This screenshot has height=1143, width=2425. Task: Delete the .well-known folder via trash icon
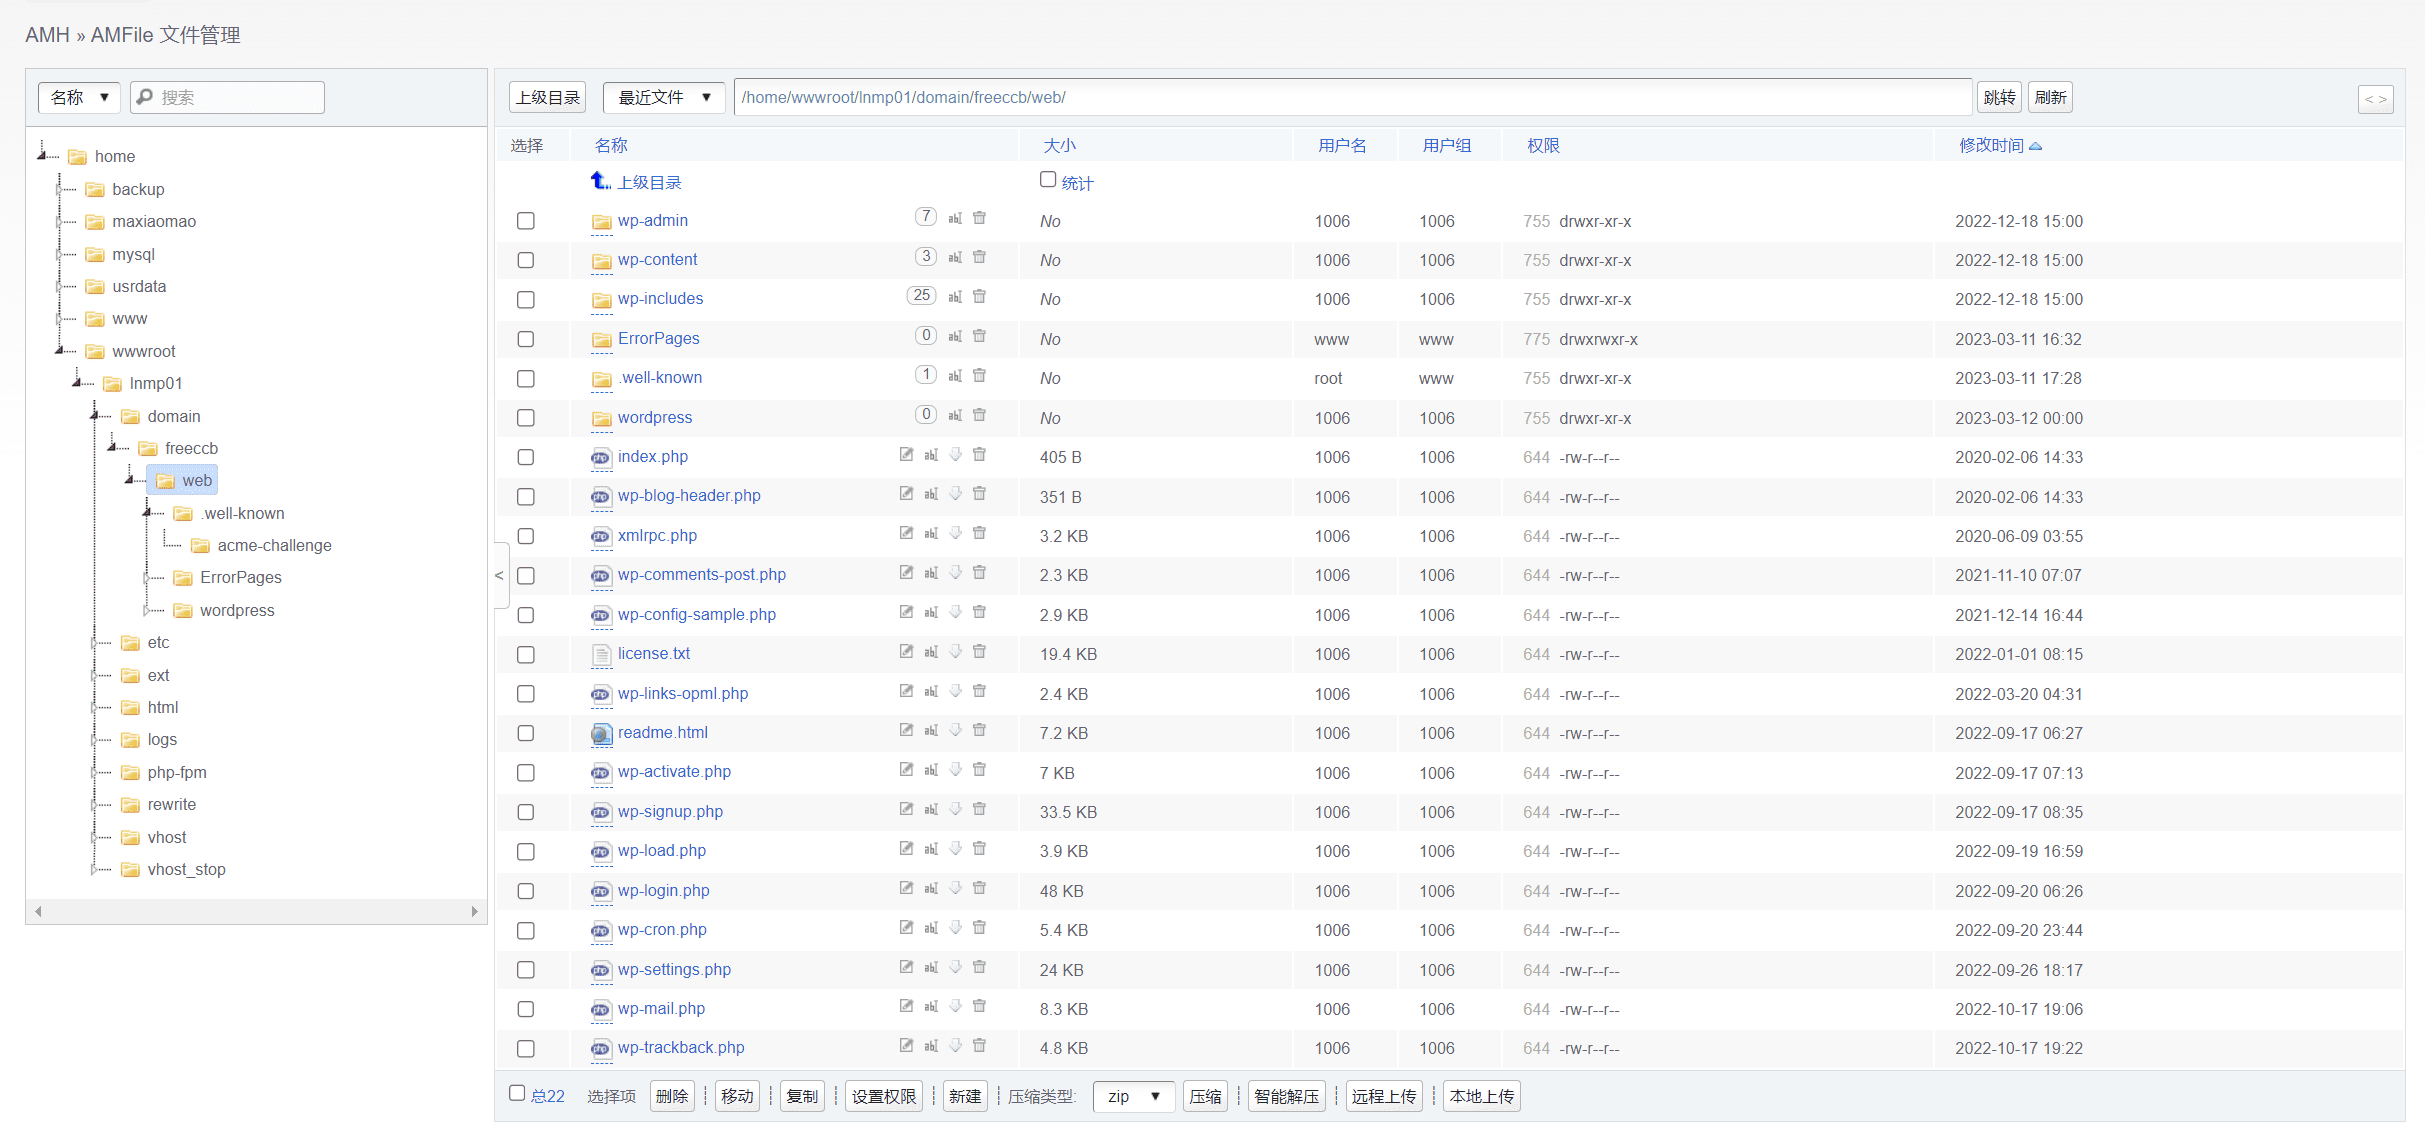[980, 376]
